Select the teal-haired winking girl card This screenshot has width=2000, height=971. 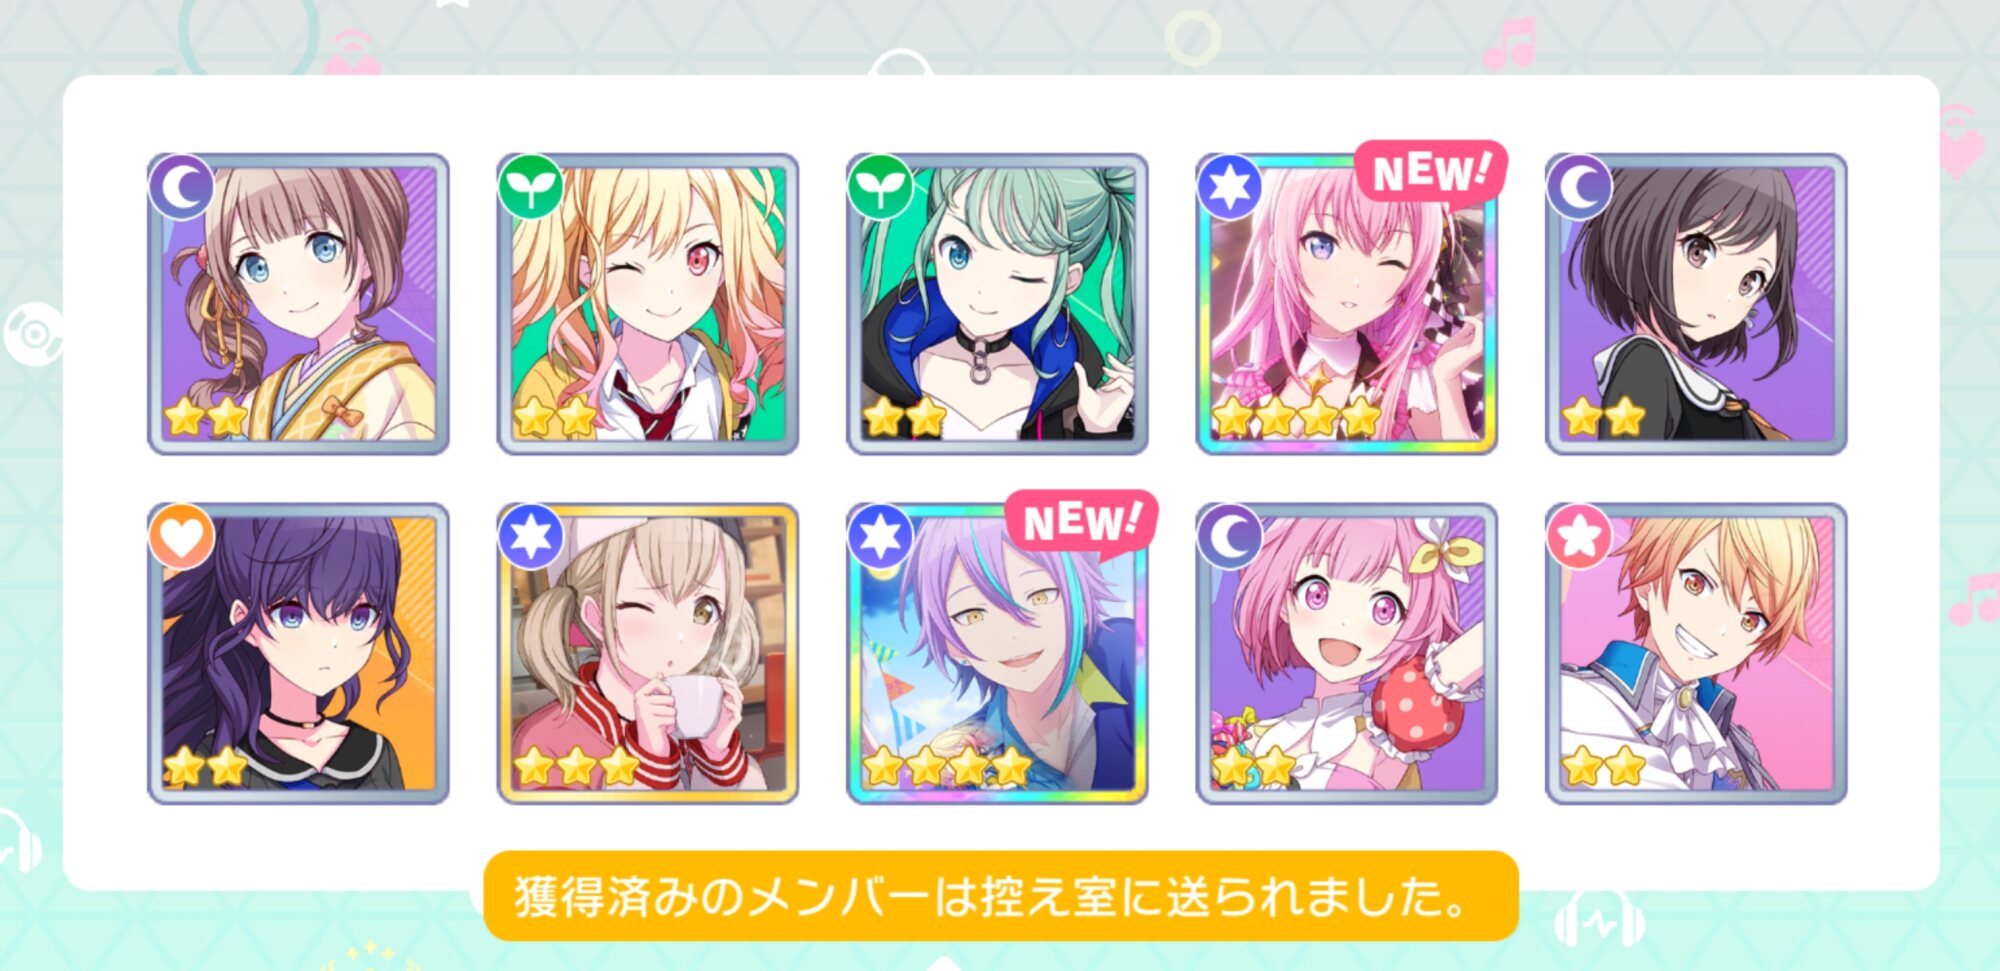coord(997,304)
